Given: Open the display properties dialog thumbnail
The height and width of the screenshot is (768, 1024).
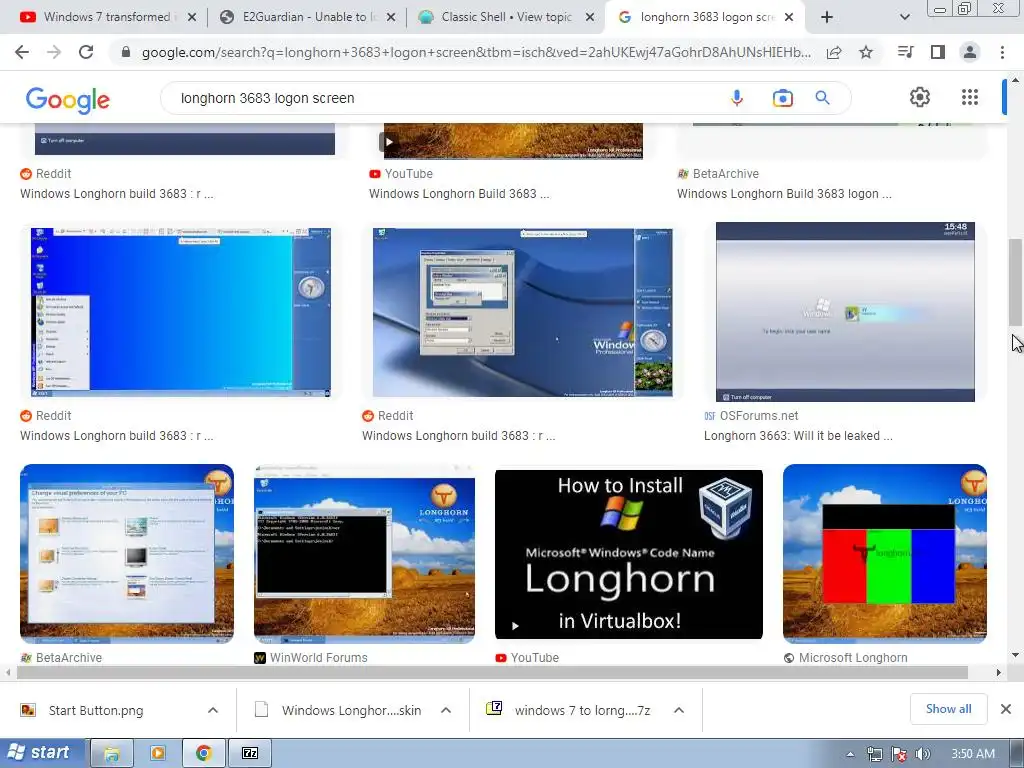Looking at the screenshot, I should (522, 312).
